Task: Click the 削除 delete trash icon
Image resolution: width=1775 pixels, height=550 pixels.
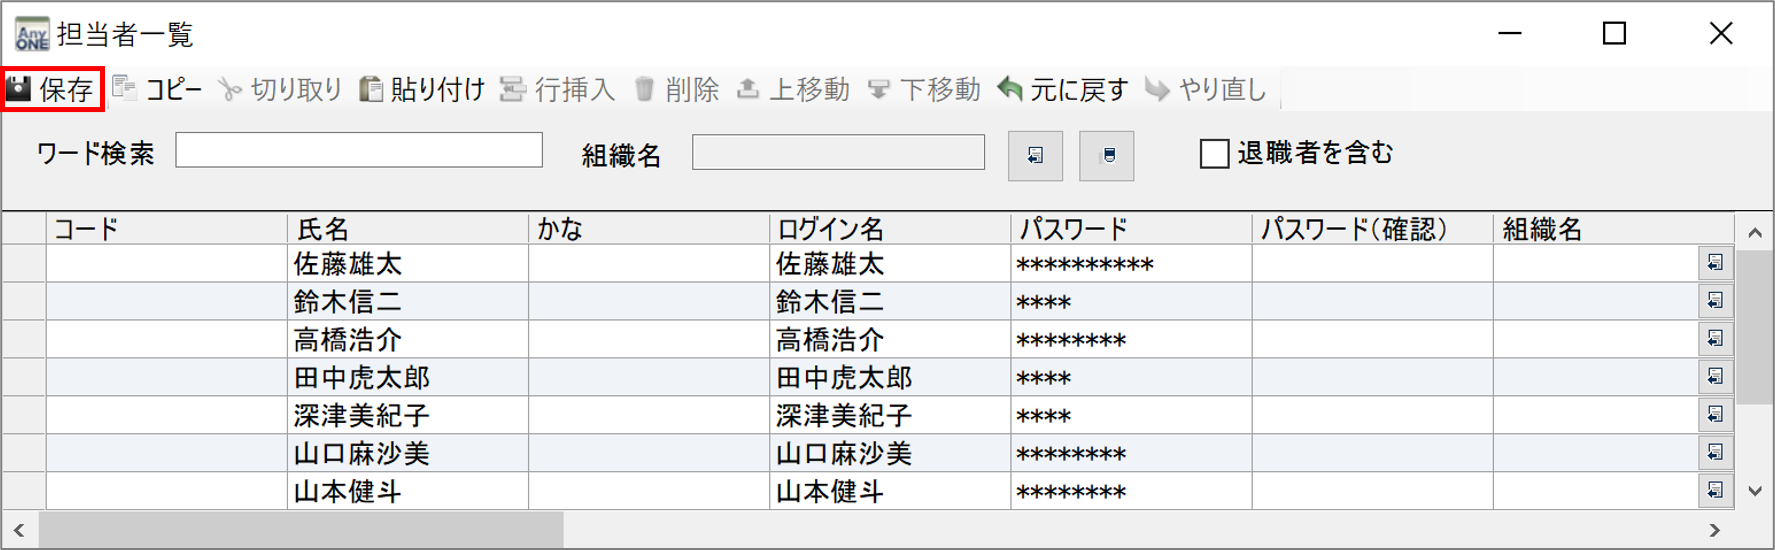Action: point(645,90)
